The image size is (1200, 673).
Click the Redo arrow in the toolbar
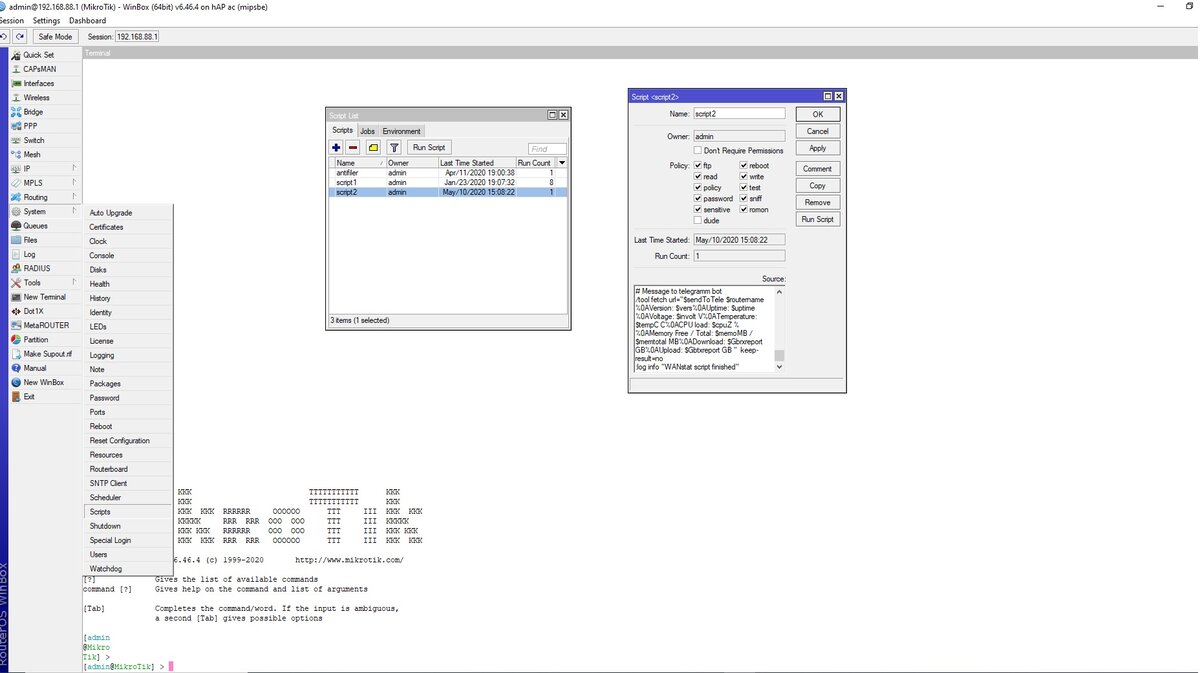[20, 36]
